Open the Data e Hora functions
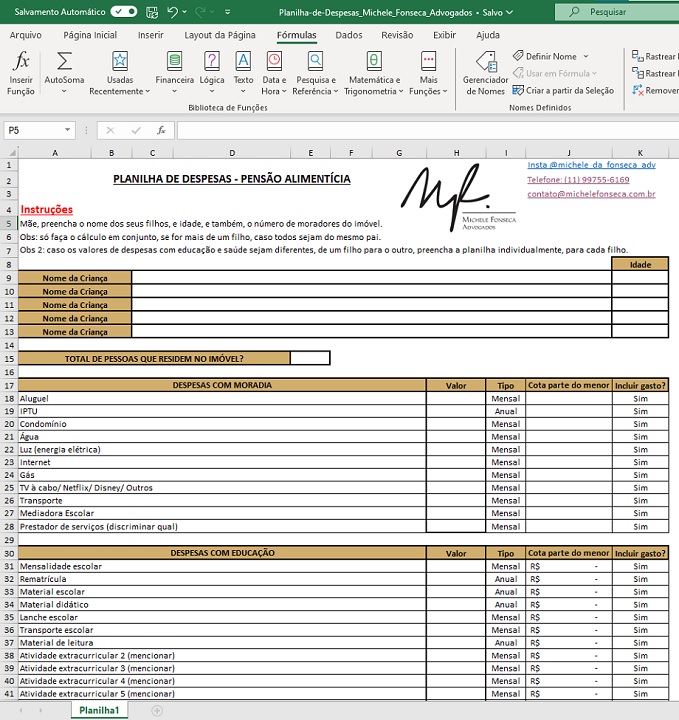The image size is (679, 720). tap(273, 73)
